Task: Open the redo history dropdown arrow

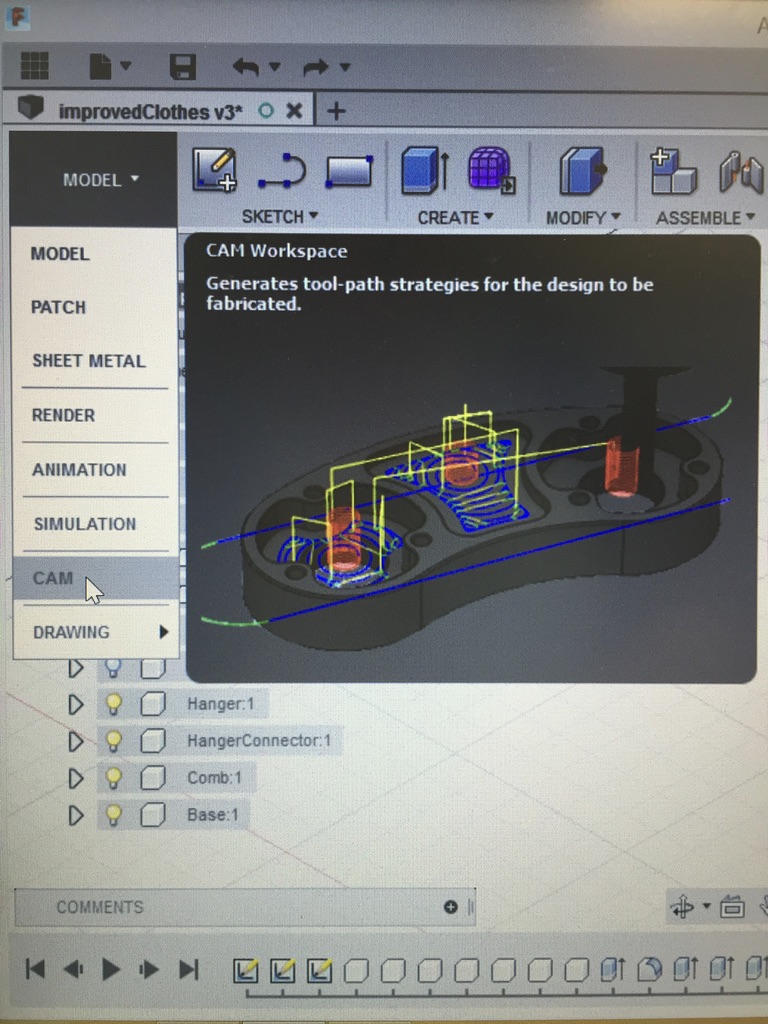Action: pos(345,66)
